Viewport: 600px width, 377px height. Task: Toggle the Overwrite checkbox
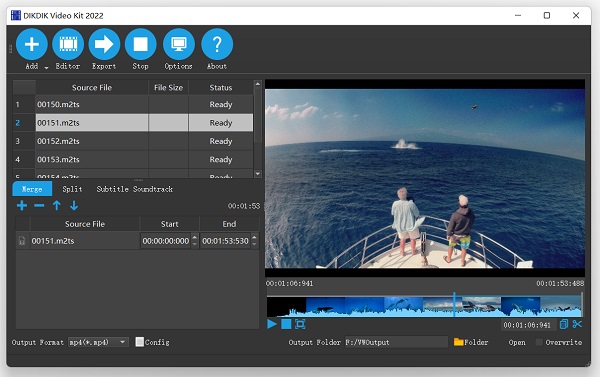[x=539, y=342]
